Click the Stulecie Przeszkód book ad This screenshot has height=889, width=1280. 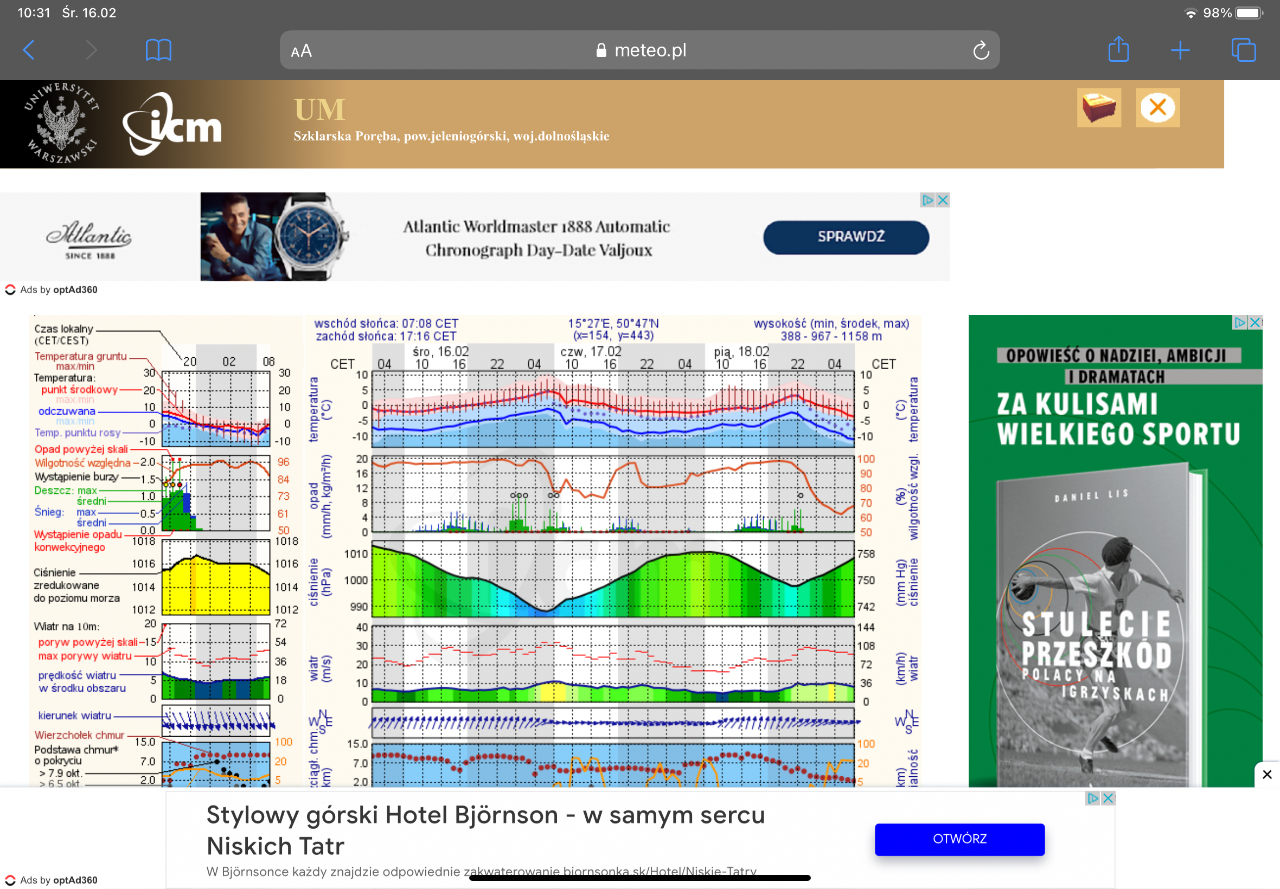(1116, 551)
